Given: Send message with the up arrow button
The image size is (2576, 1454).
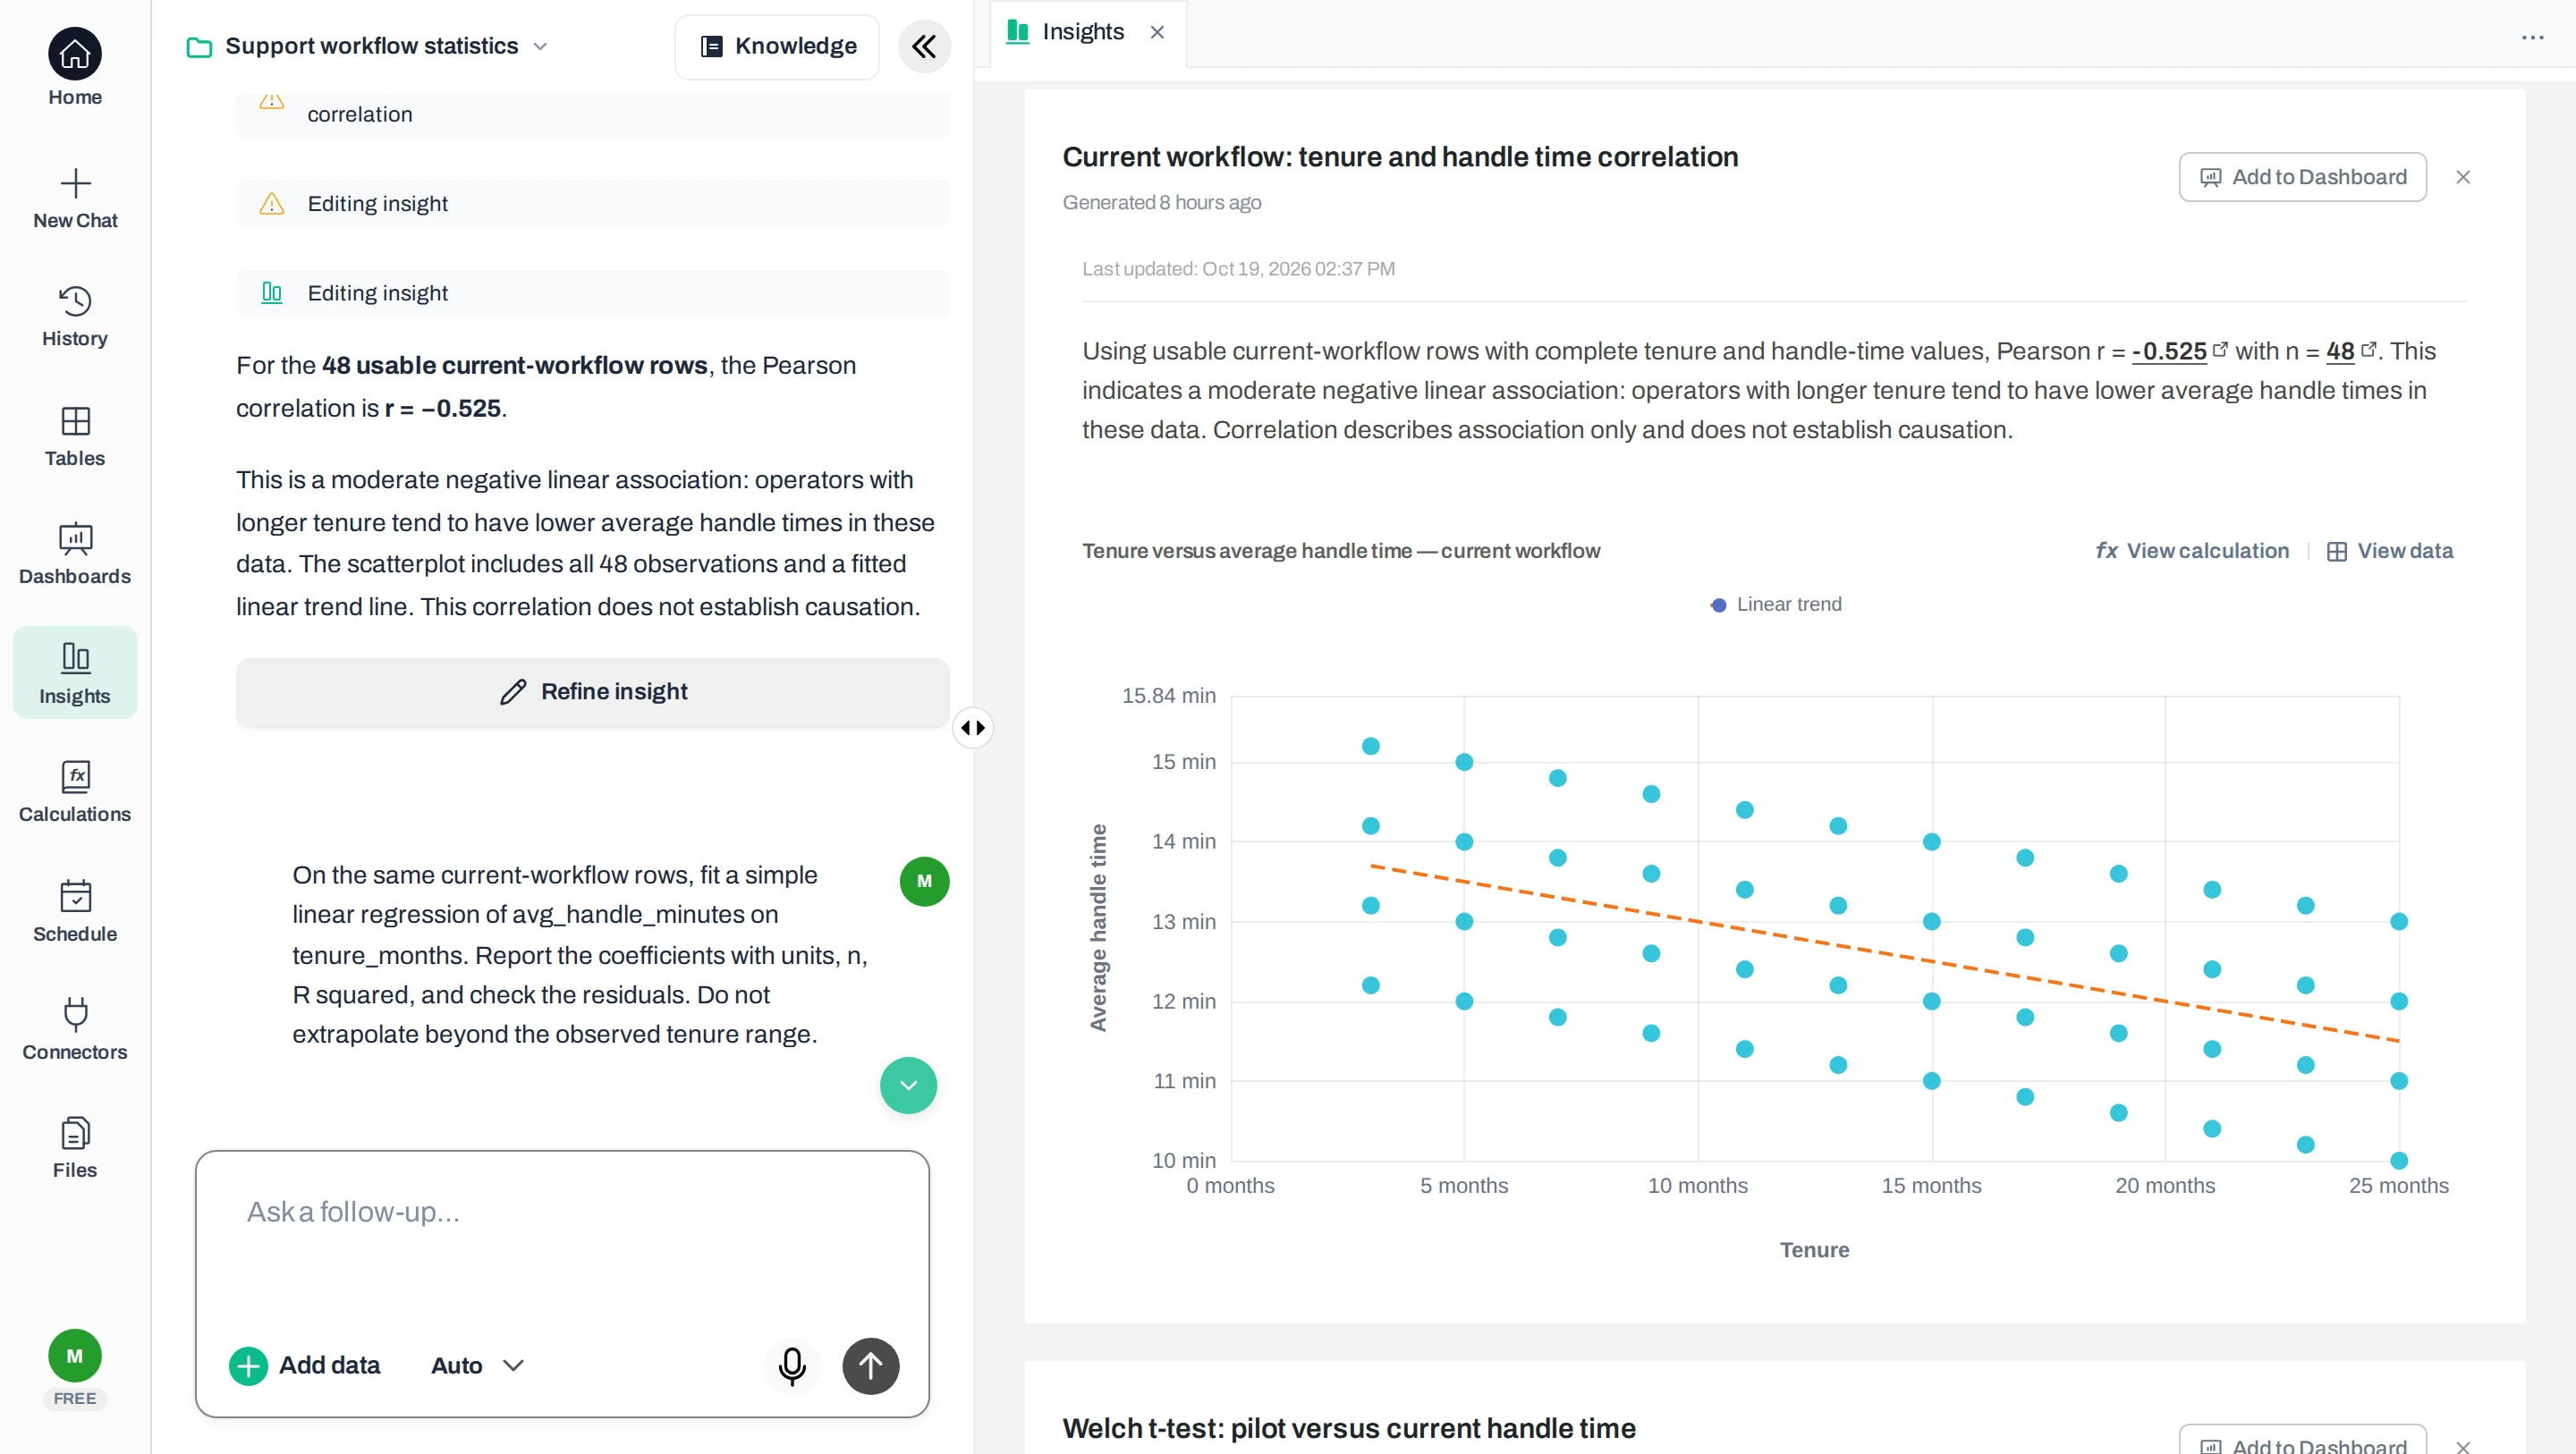Looking at the screenshot, I should tap(870, 1366).
